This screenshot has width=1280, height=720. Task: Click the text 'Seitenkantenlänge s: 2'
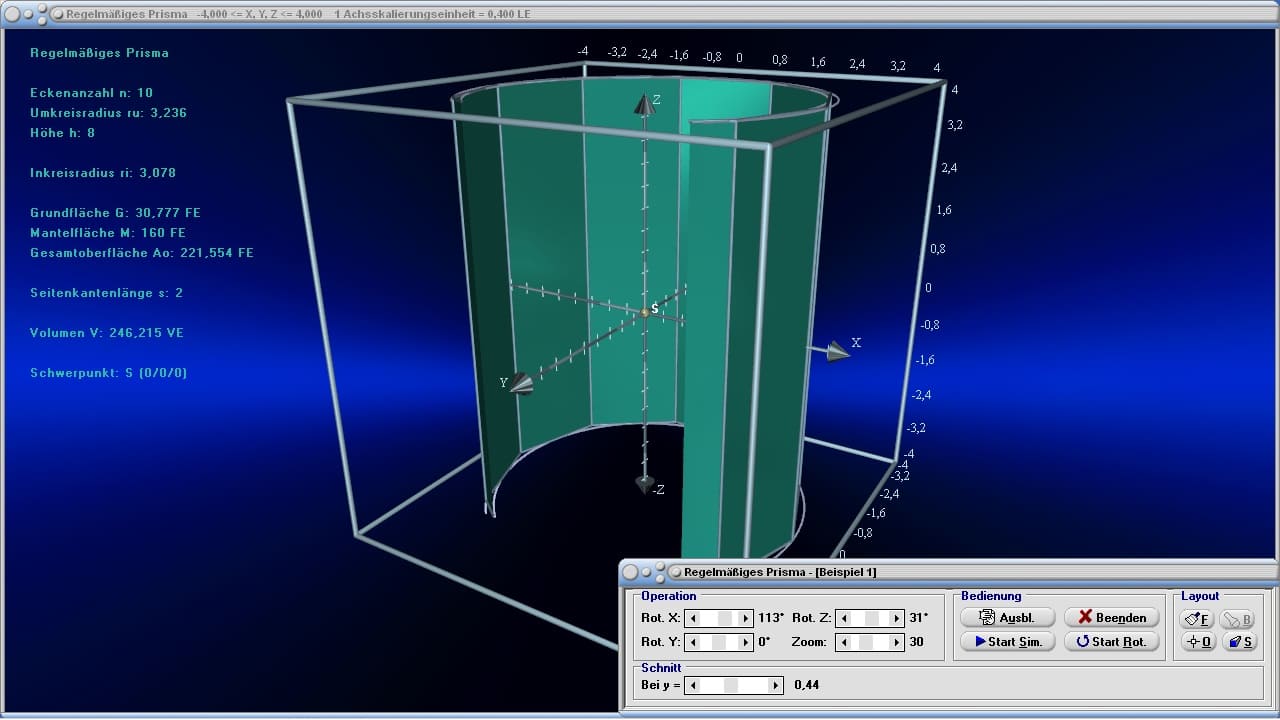coord(106,293)
